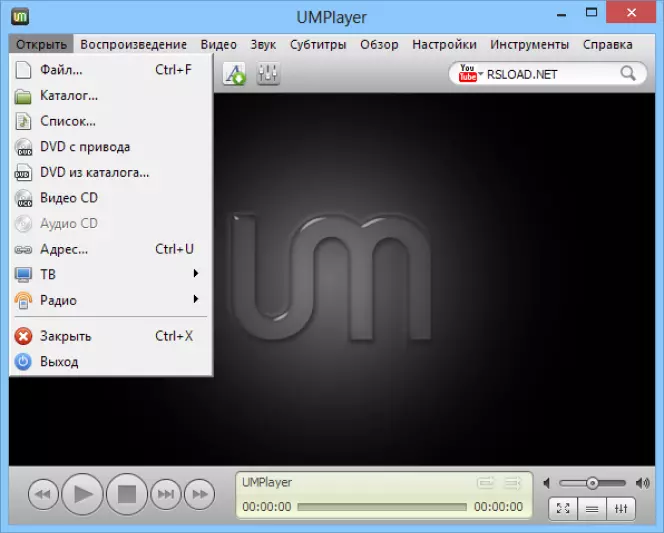Open the YouTube search source dropdown
The image size is (664, 533).
coord(470,74)
